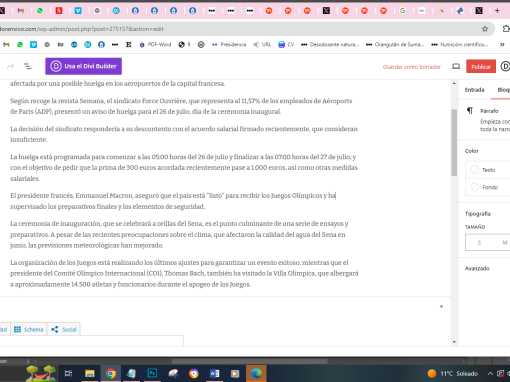Open the Divi settings icon beside Publicar
The height and width of the screenshot is (382, 510).
[505, 66]
